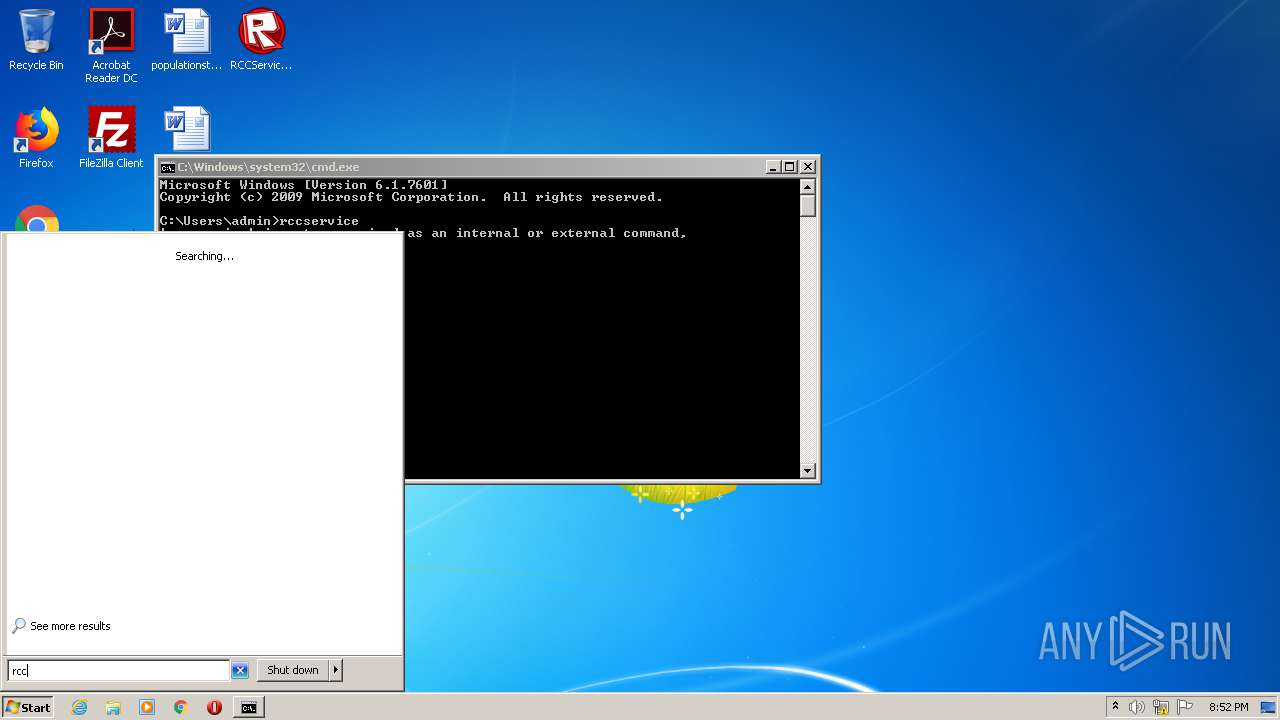
Task: Click the 8:52 PM taskbar clock
Action: (1228, 707)
